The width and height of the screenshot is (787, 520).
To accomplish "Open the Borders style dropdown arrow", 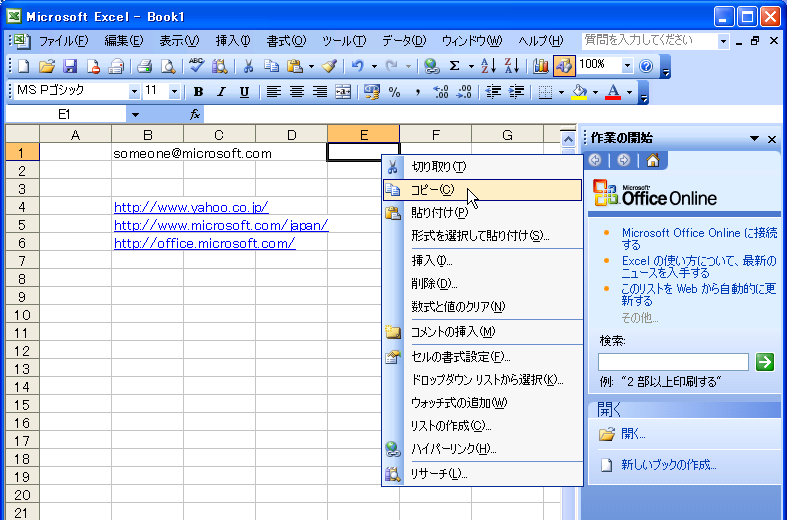I will [561, 93].
